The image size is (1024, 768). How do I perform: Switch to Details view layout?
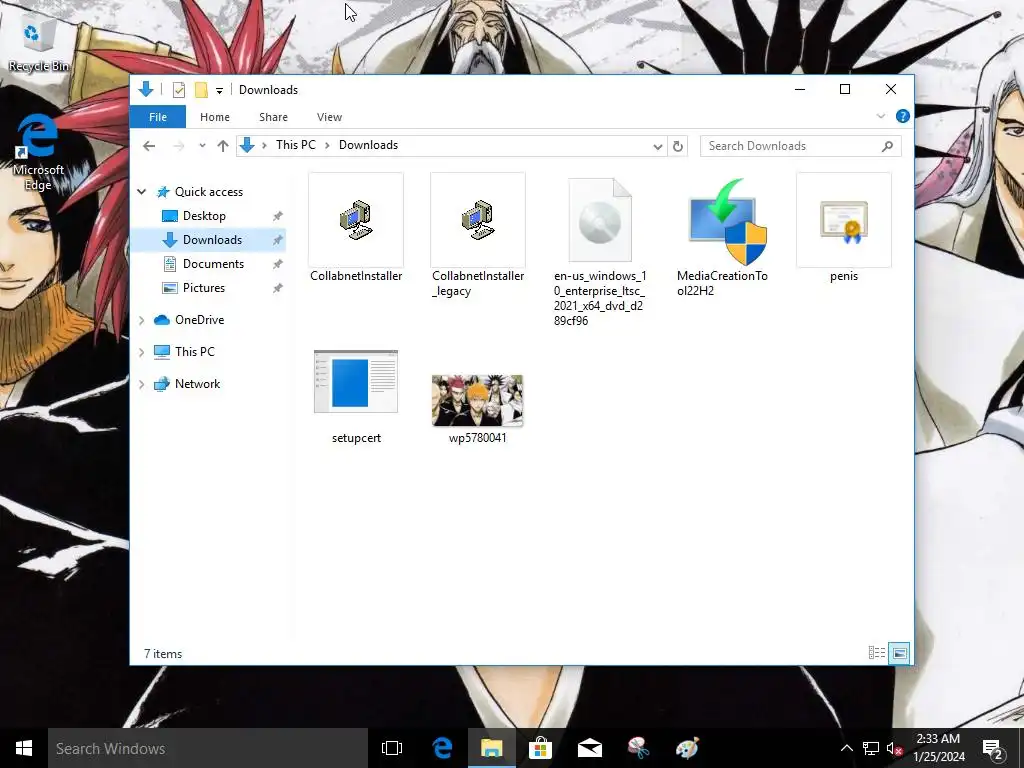[x=877, y=652]
